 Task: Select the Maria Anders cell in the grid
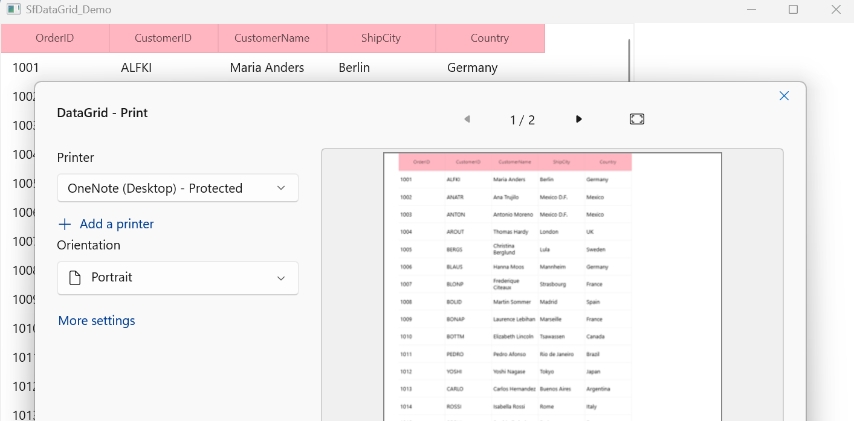point(272,68)
